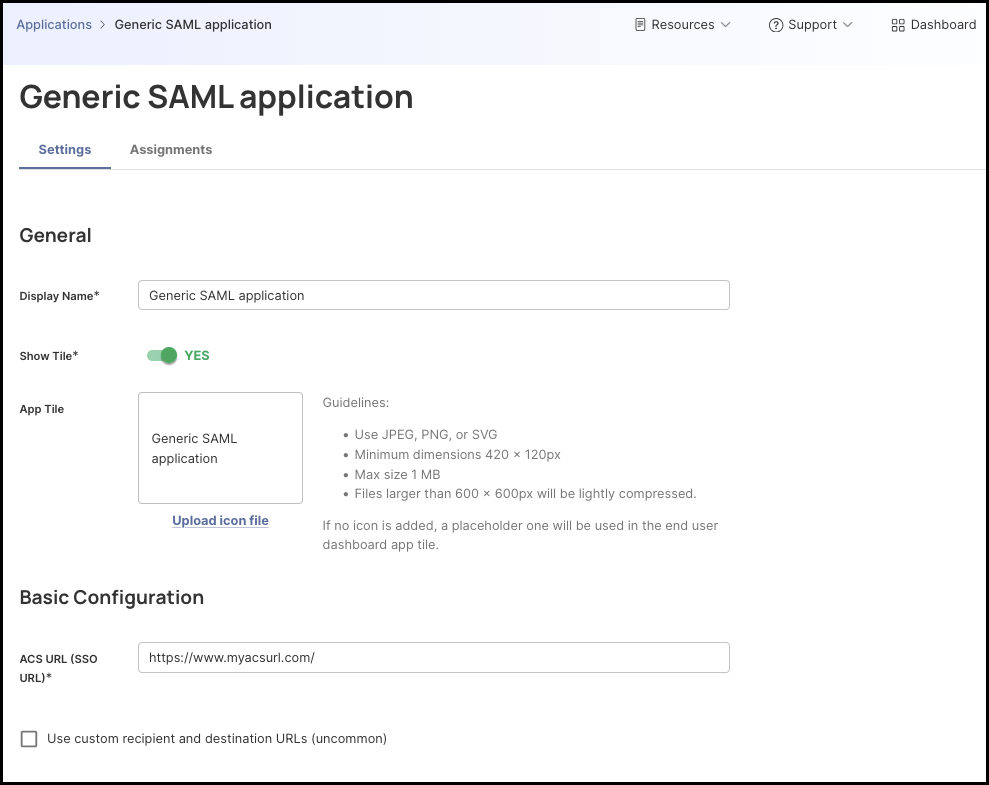Image resolution: width=989 pixels, height=785 pixels.
Task: Open the Resources dropdown menu
Action: click(x=682, y=24)
